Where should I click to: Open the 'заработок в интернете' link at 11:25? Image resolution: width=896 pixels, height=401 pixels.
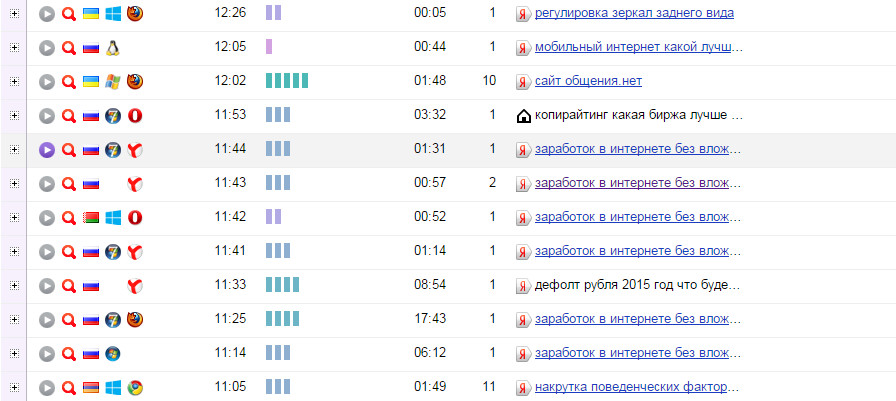point(639,319)
